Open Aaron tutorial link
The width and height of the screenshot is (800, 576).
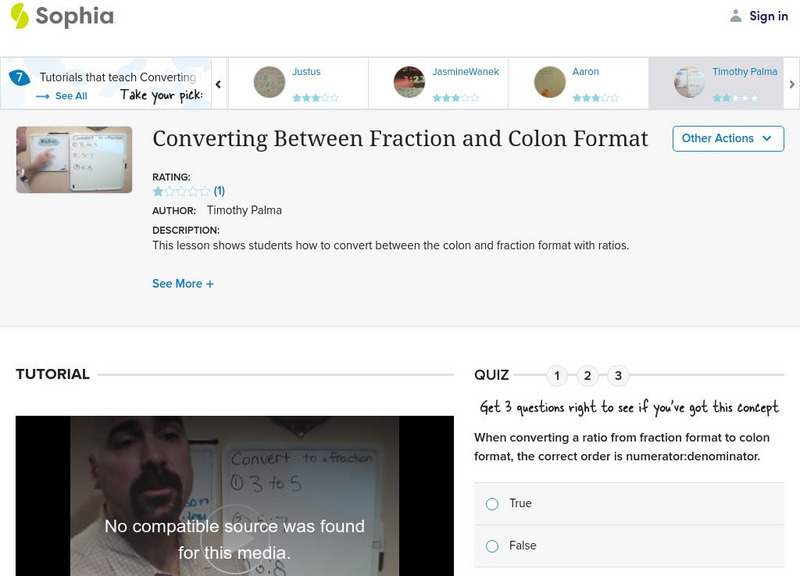tap(586, 72)
